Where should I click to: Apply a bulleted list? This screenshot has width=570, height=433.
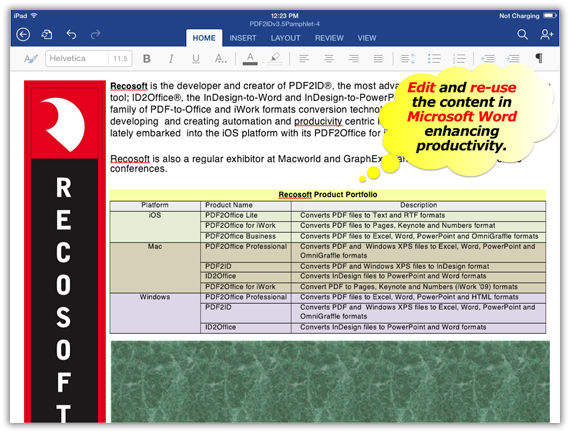[434, 59]
